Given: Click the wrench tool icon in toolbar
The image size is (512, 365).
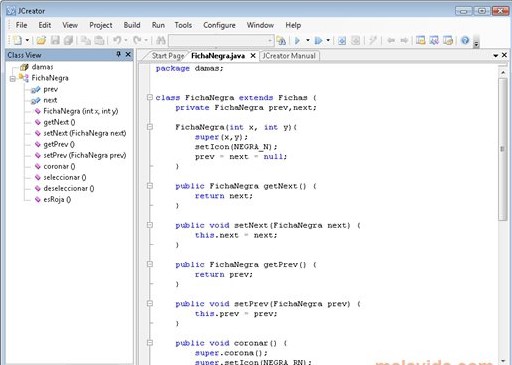Looking at the screenshot, I should (373, 41).
